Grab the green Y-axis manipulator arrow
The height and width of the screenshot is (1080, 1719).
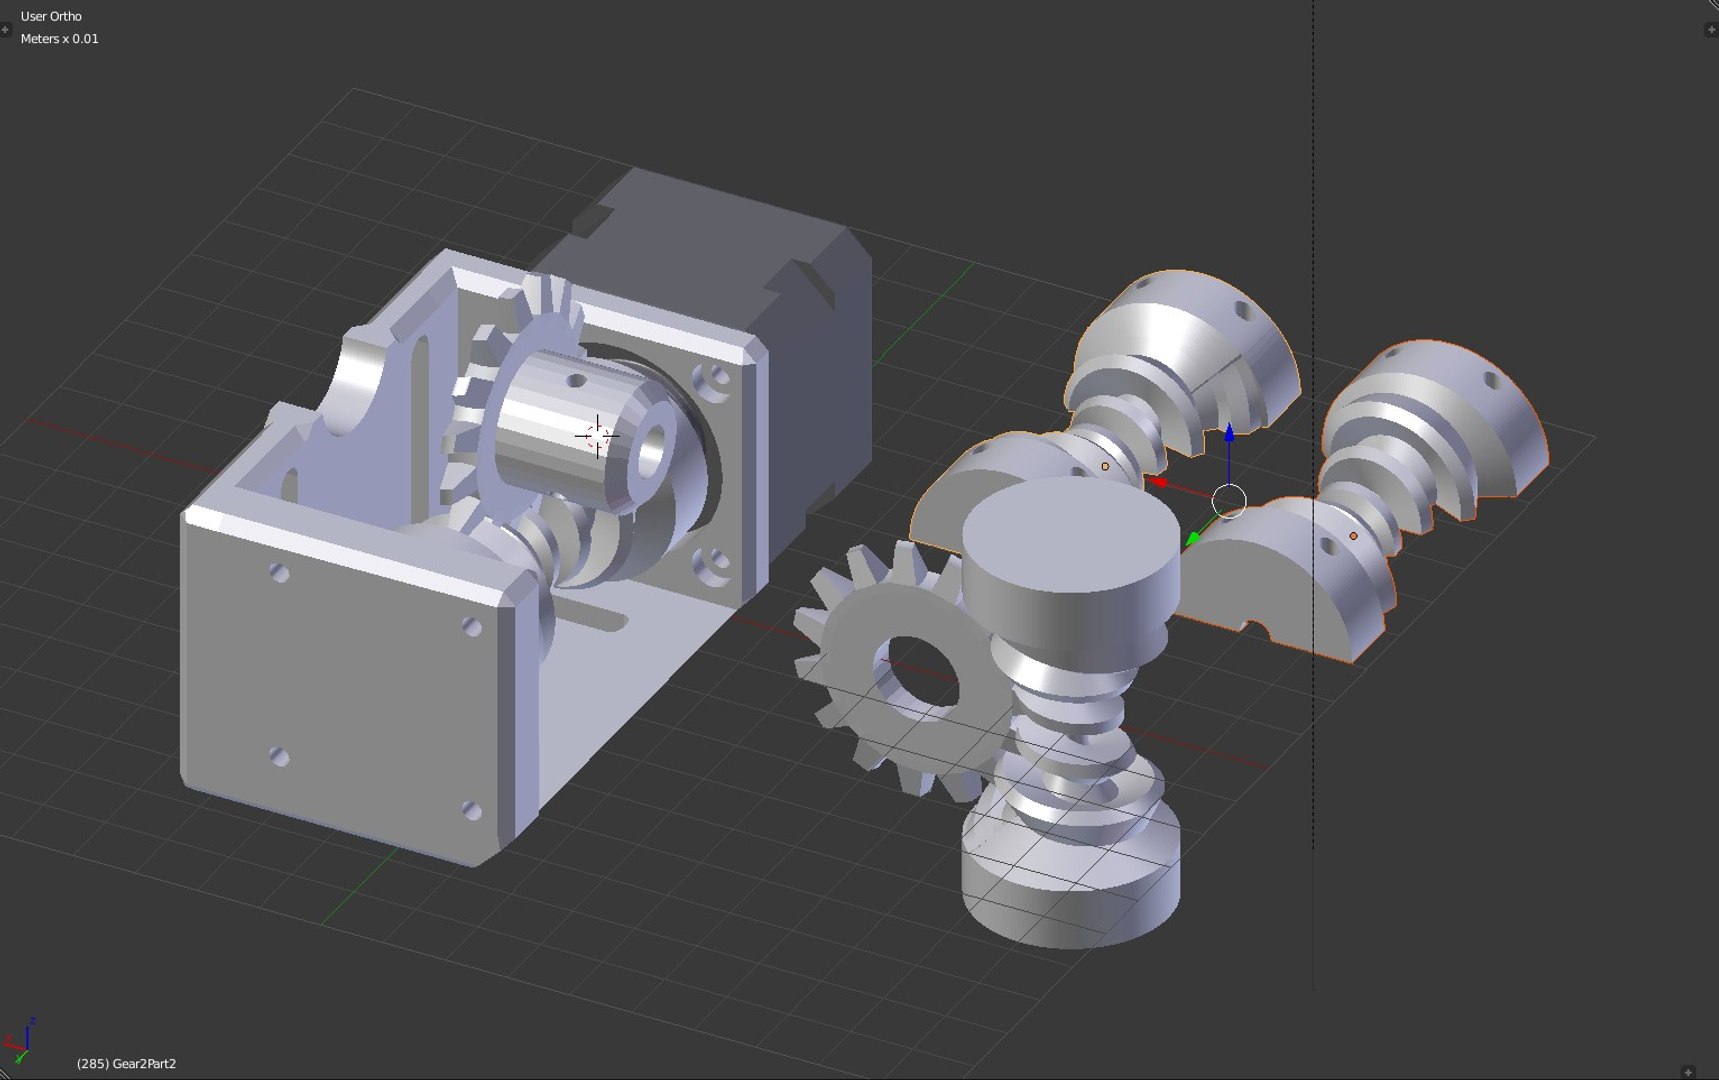click(x=1193, y=539)
